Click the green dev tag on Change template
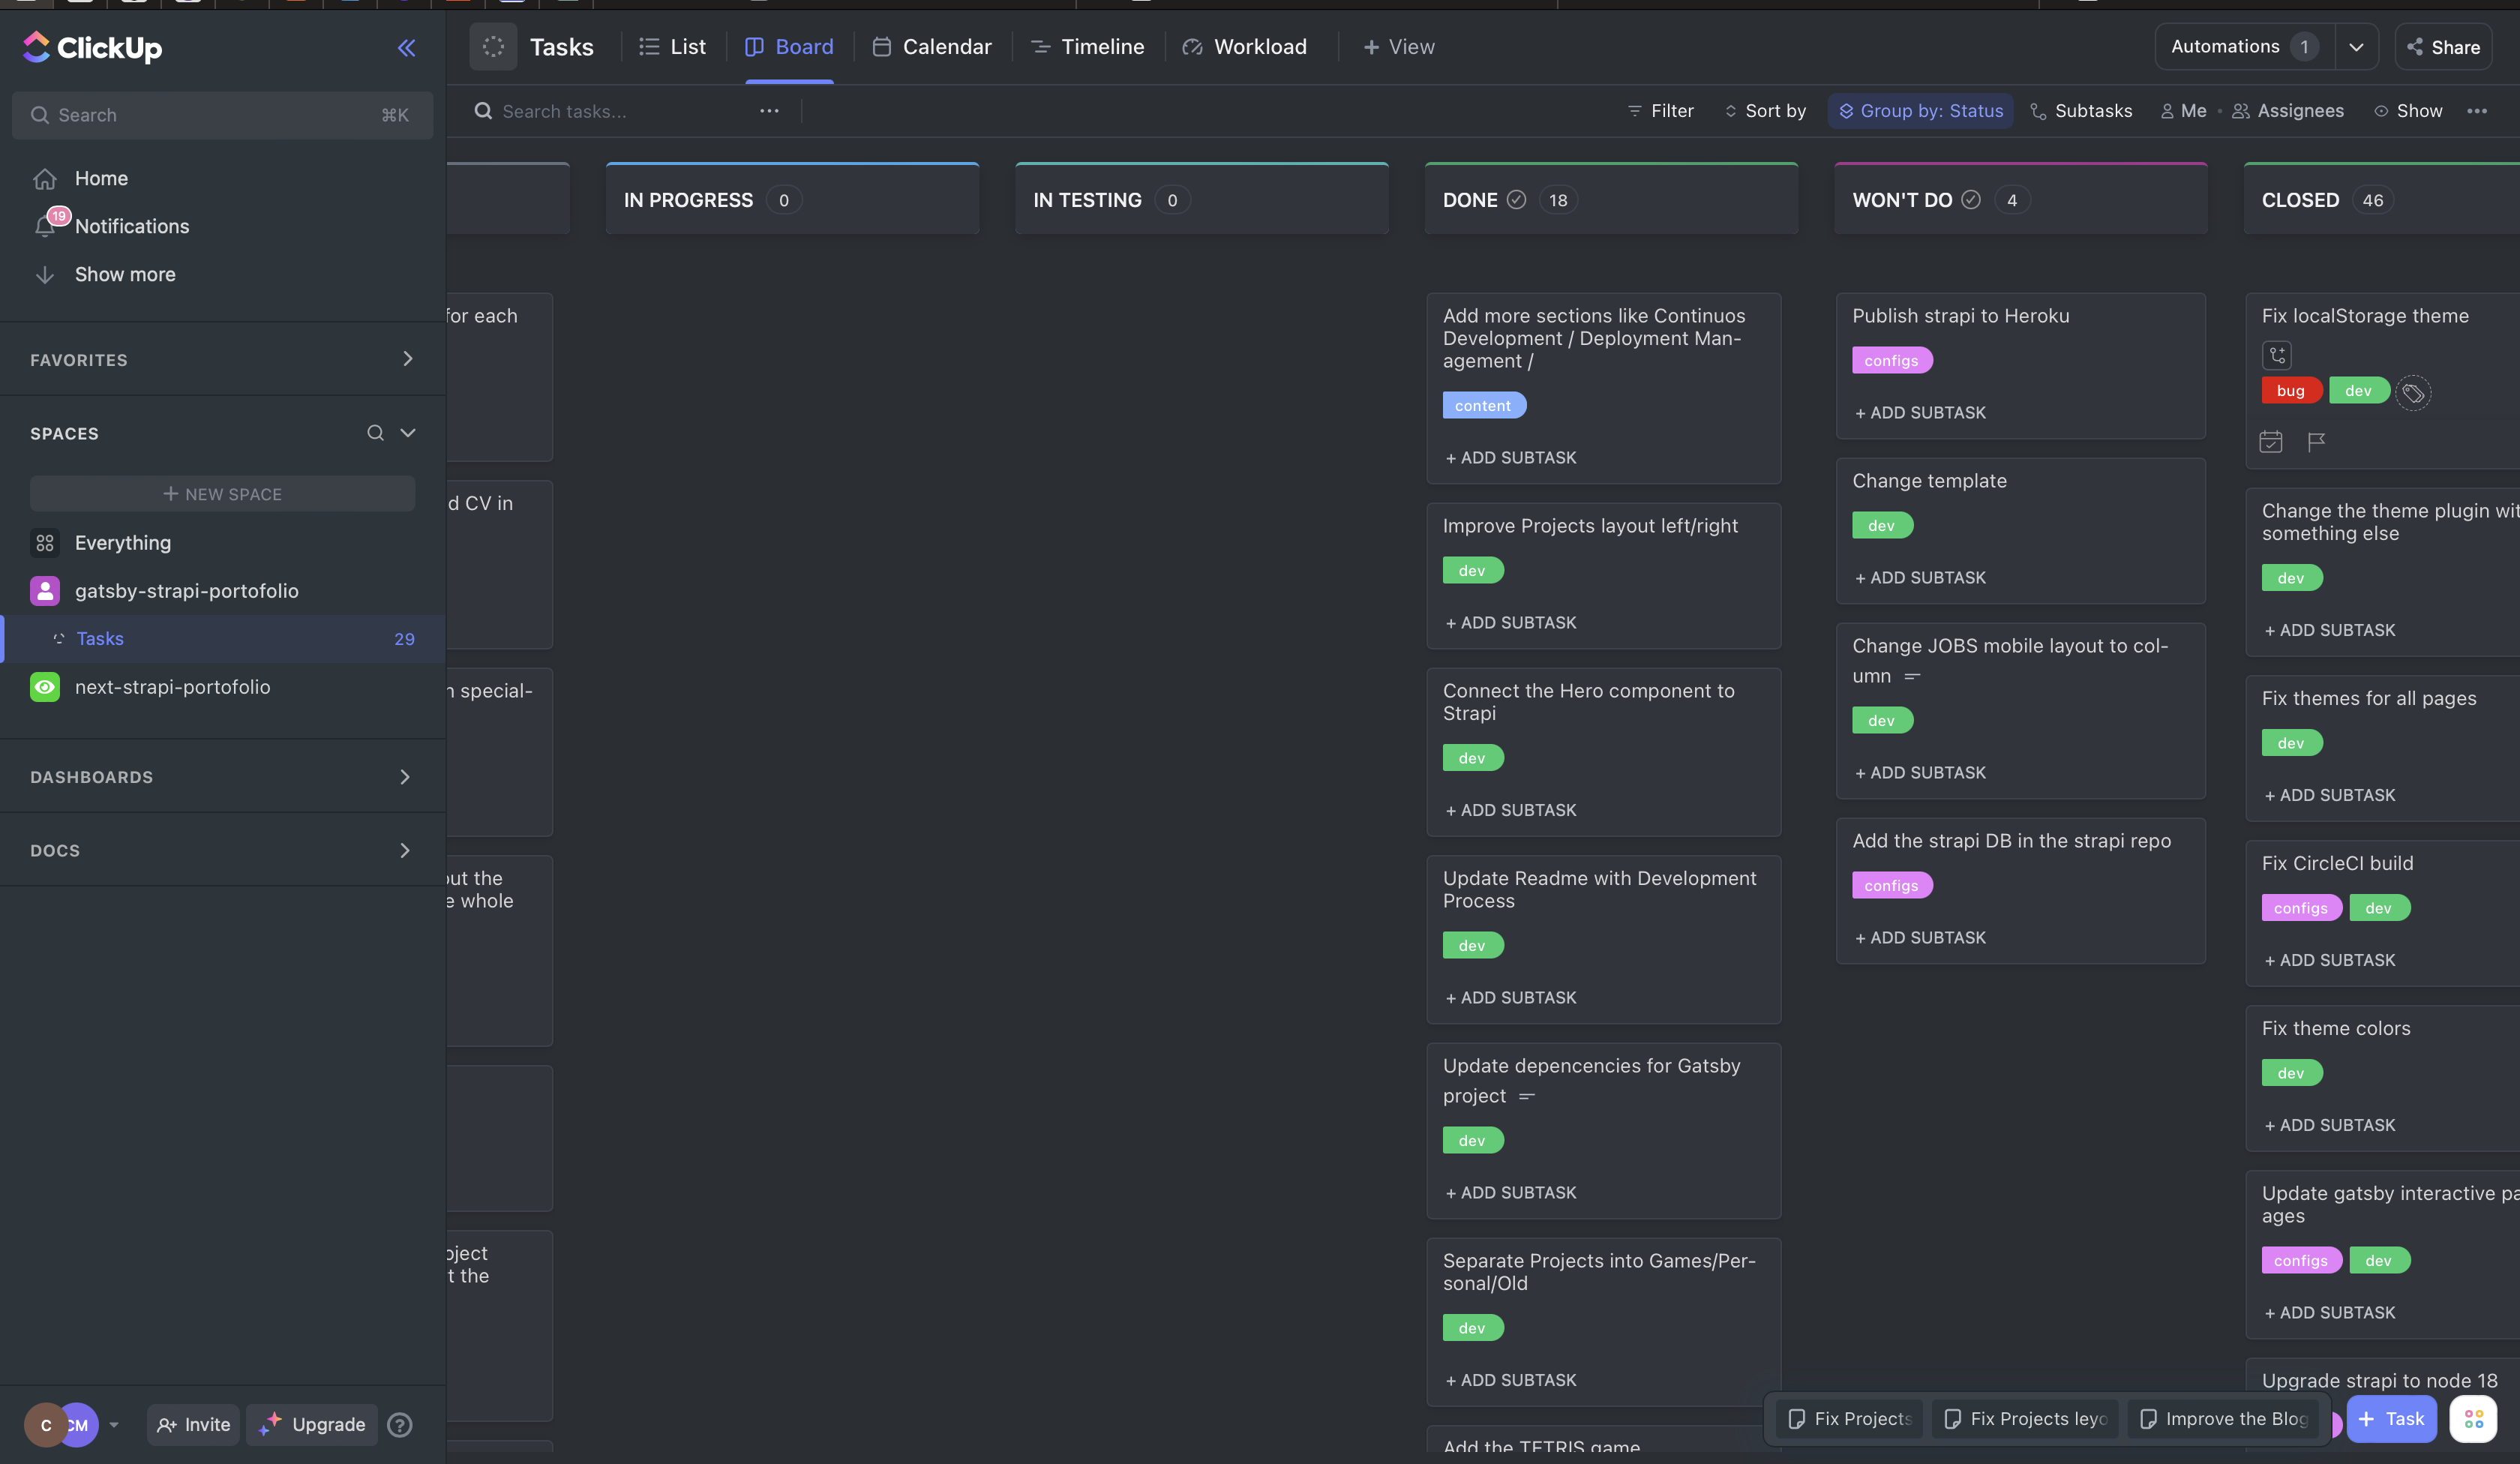The width and height of the screenshot is (2520, 1464). [x=1882, y=525]
